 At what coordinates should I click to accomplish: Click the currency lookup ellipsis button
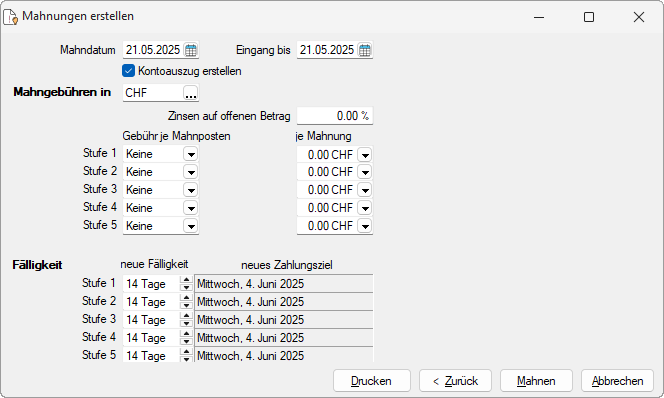point(191,93)
